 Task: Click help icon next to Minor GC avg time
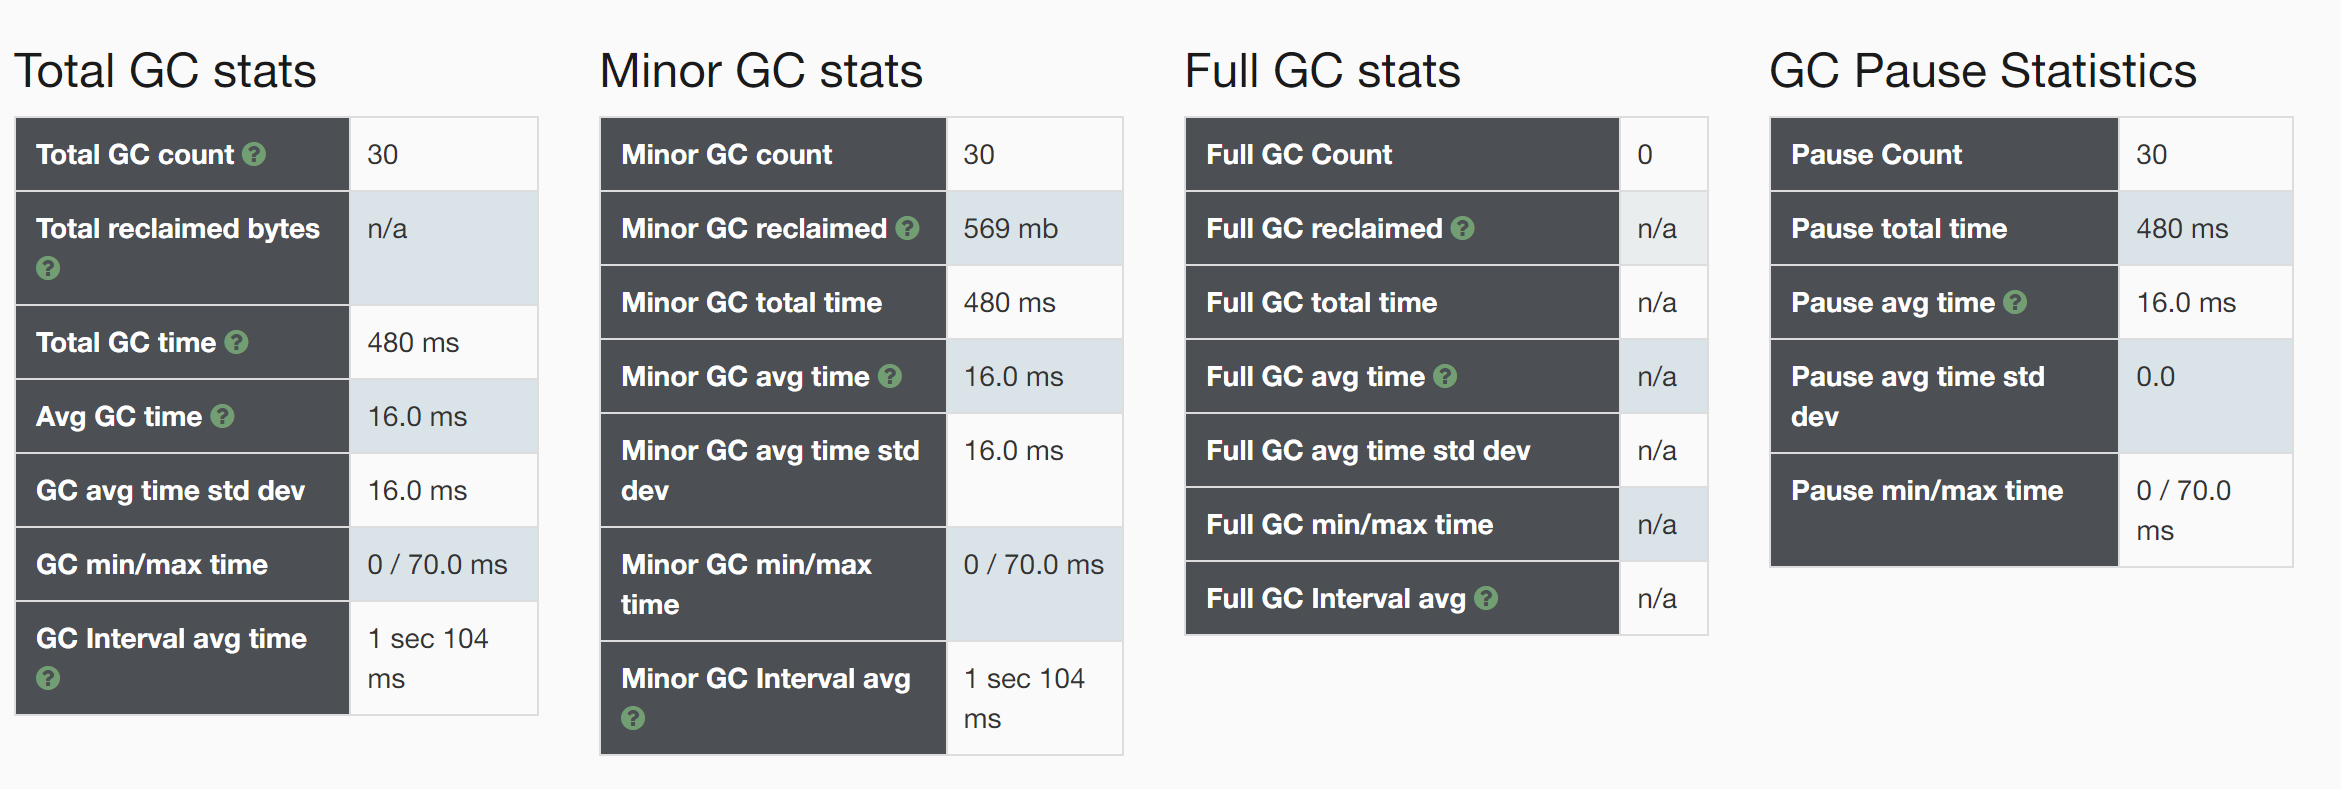tap(890, 376)
